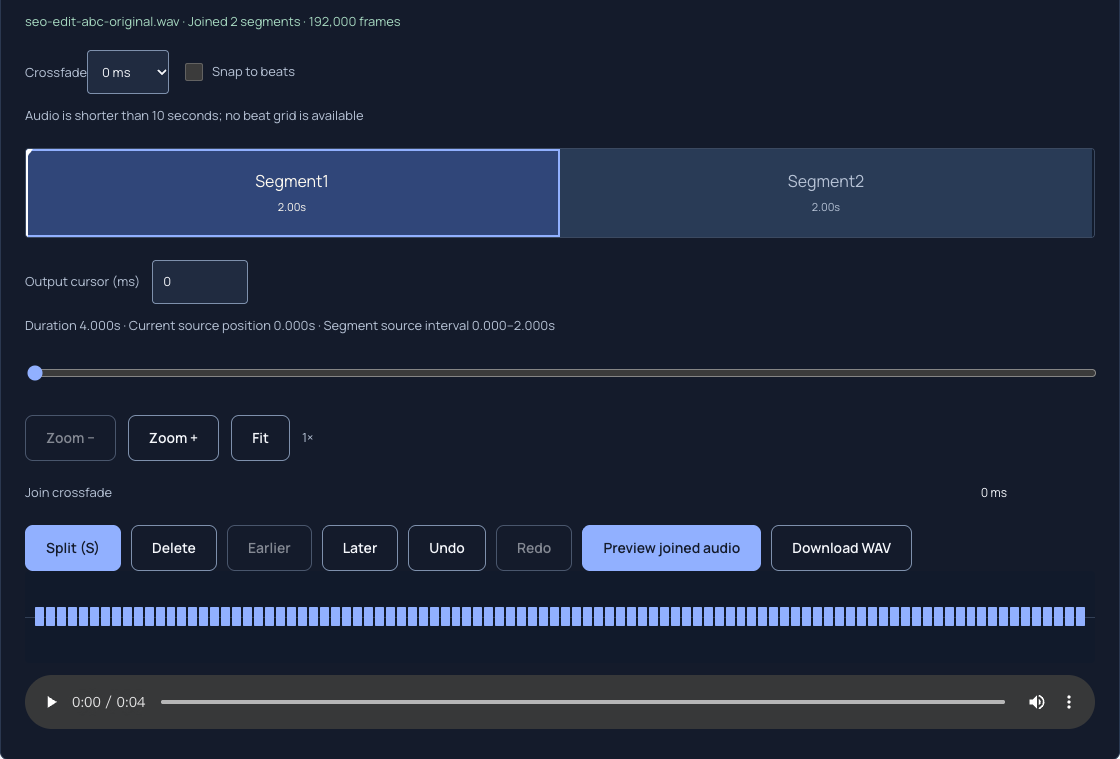
Task: Undo the last edit
Action: click(446, 548)
